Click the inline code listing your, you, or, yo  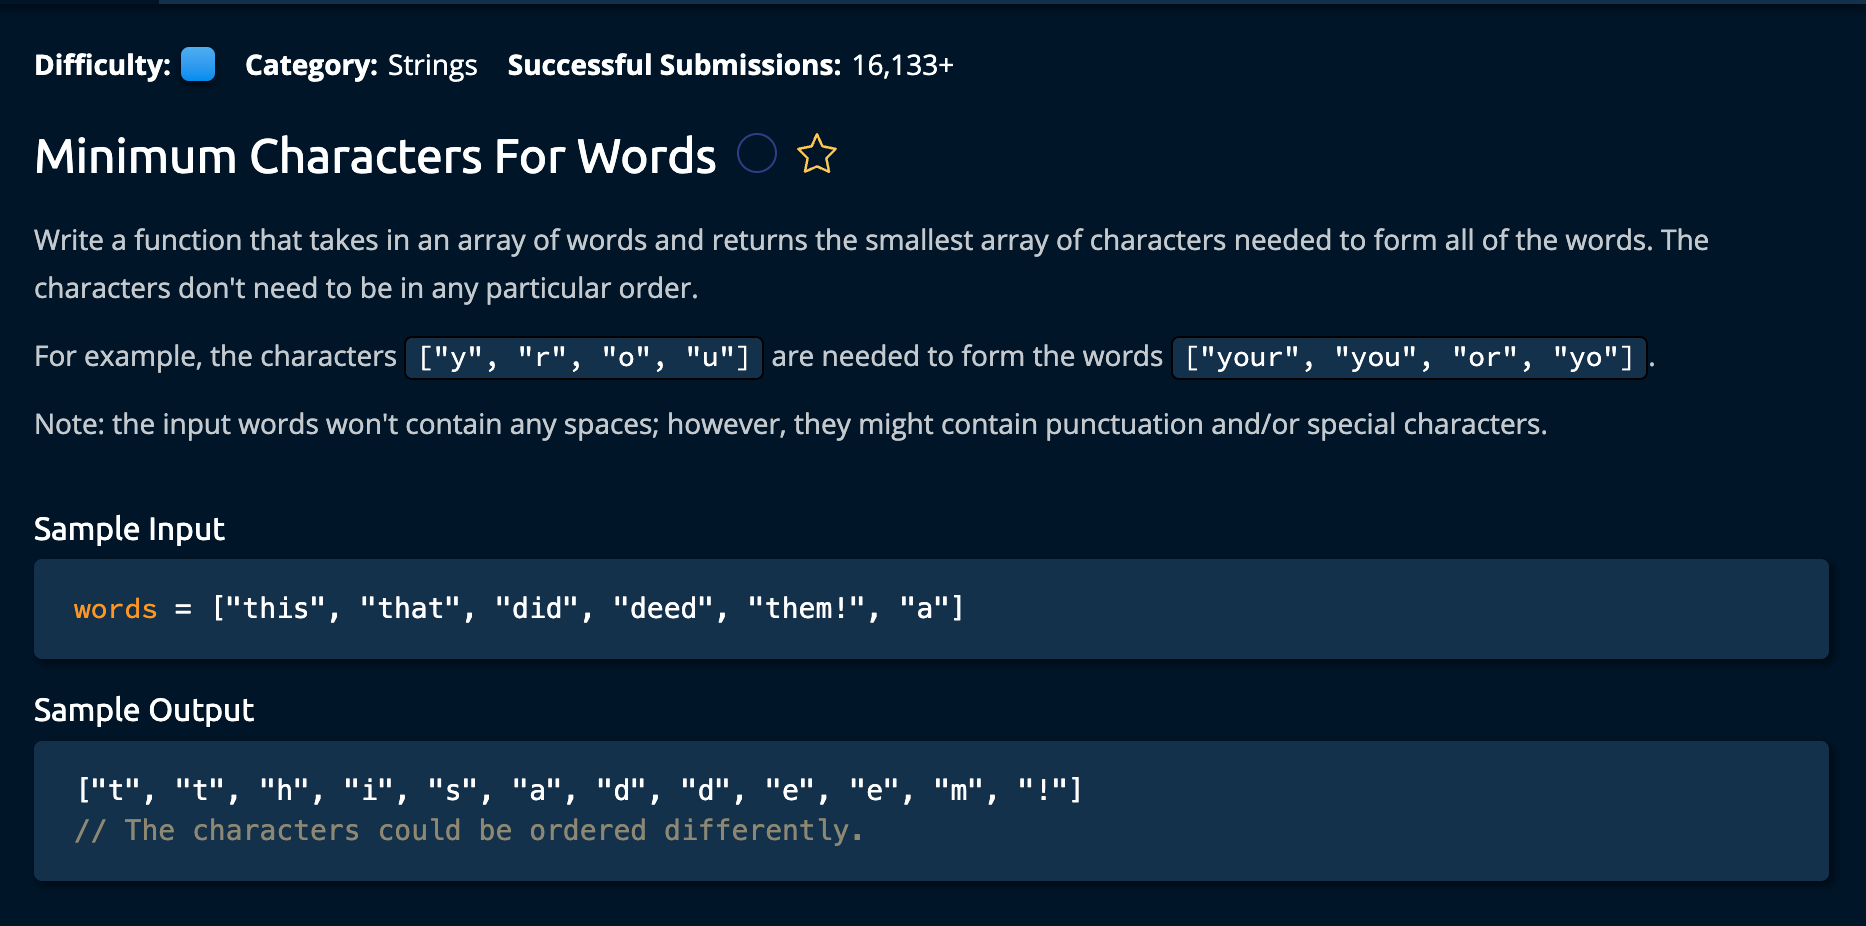1409,357
